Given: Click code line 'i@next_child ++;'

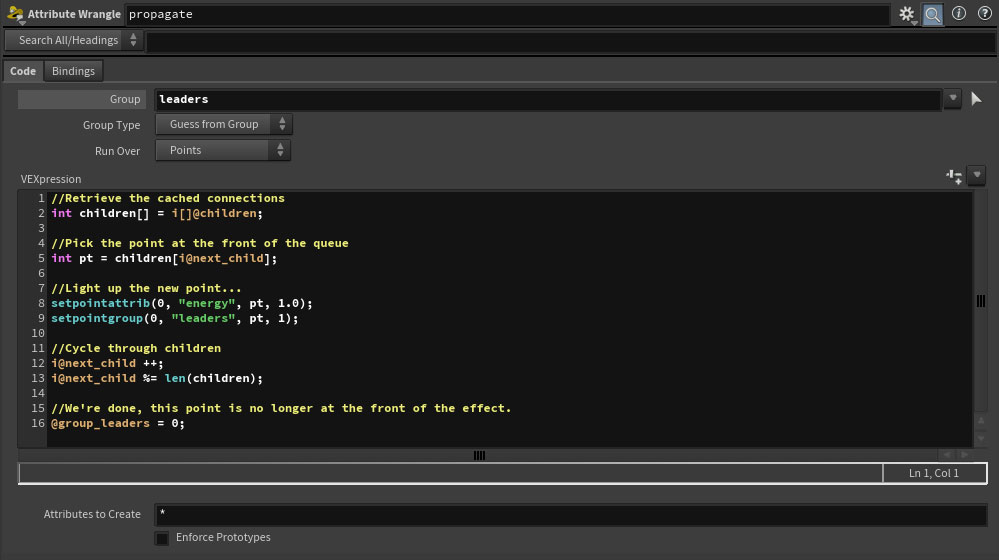Looking at the screenshot, I should click(107, 363).
